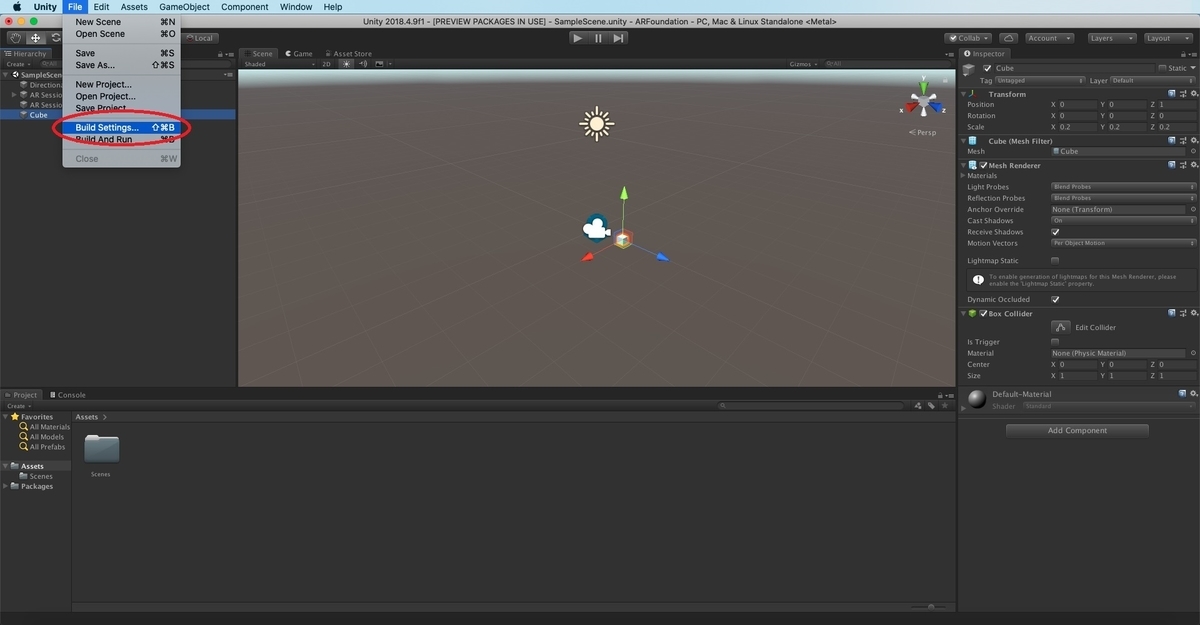The height and width of the screenshot is (625, 1200).
Task: Open Shaded draw mode dropdown
Action: (x=279, y=64)
